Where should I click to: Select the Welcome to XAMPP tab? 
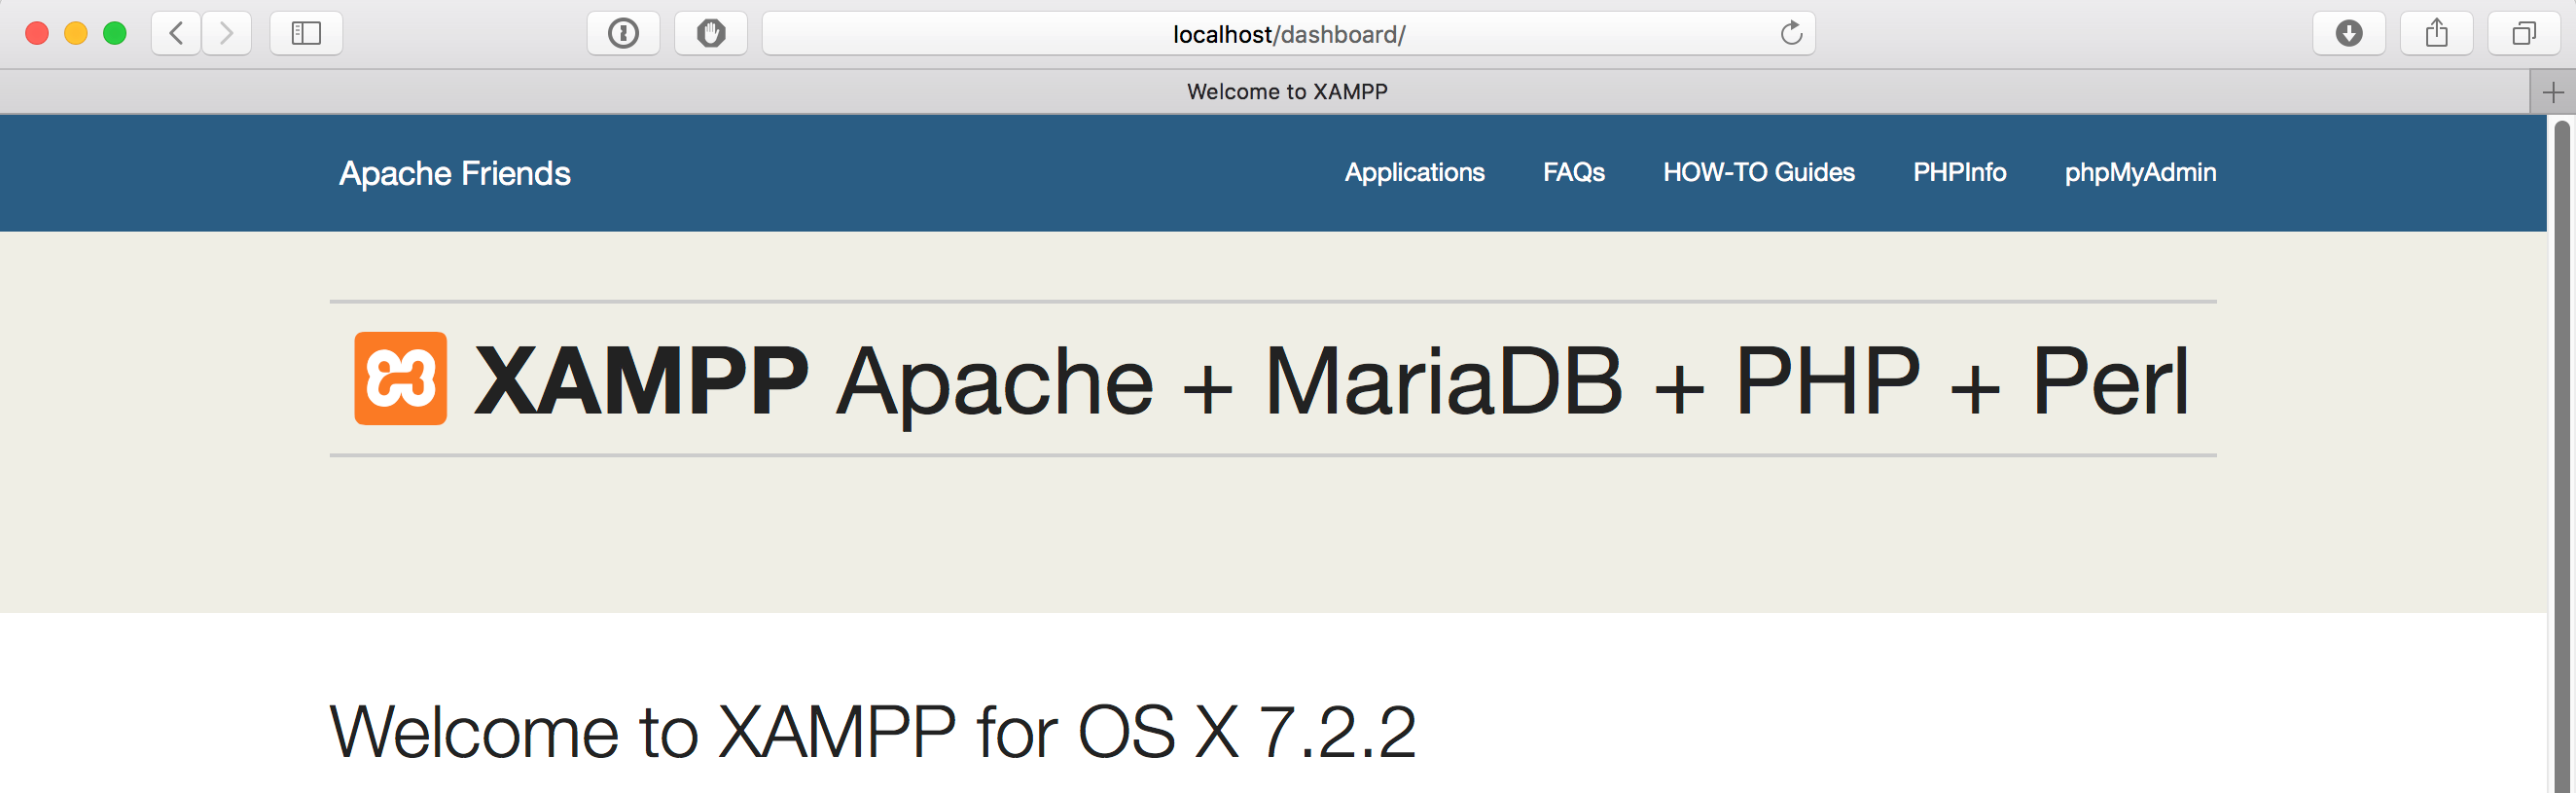tap(1266, 92)
